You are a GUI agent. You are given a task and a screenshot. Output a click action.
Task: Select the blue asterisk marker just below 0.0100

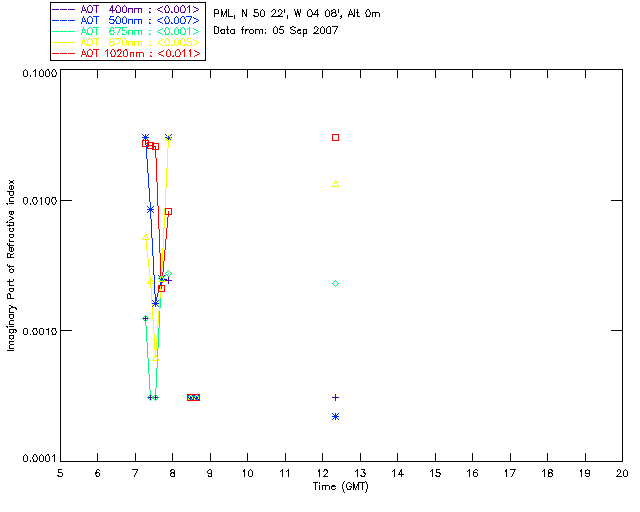tap(151, 209)
